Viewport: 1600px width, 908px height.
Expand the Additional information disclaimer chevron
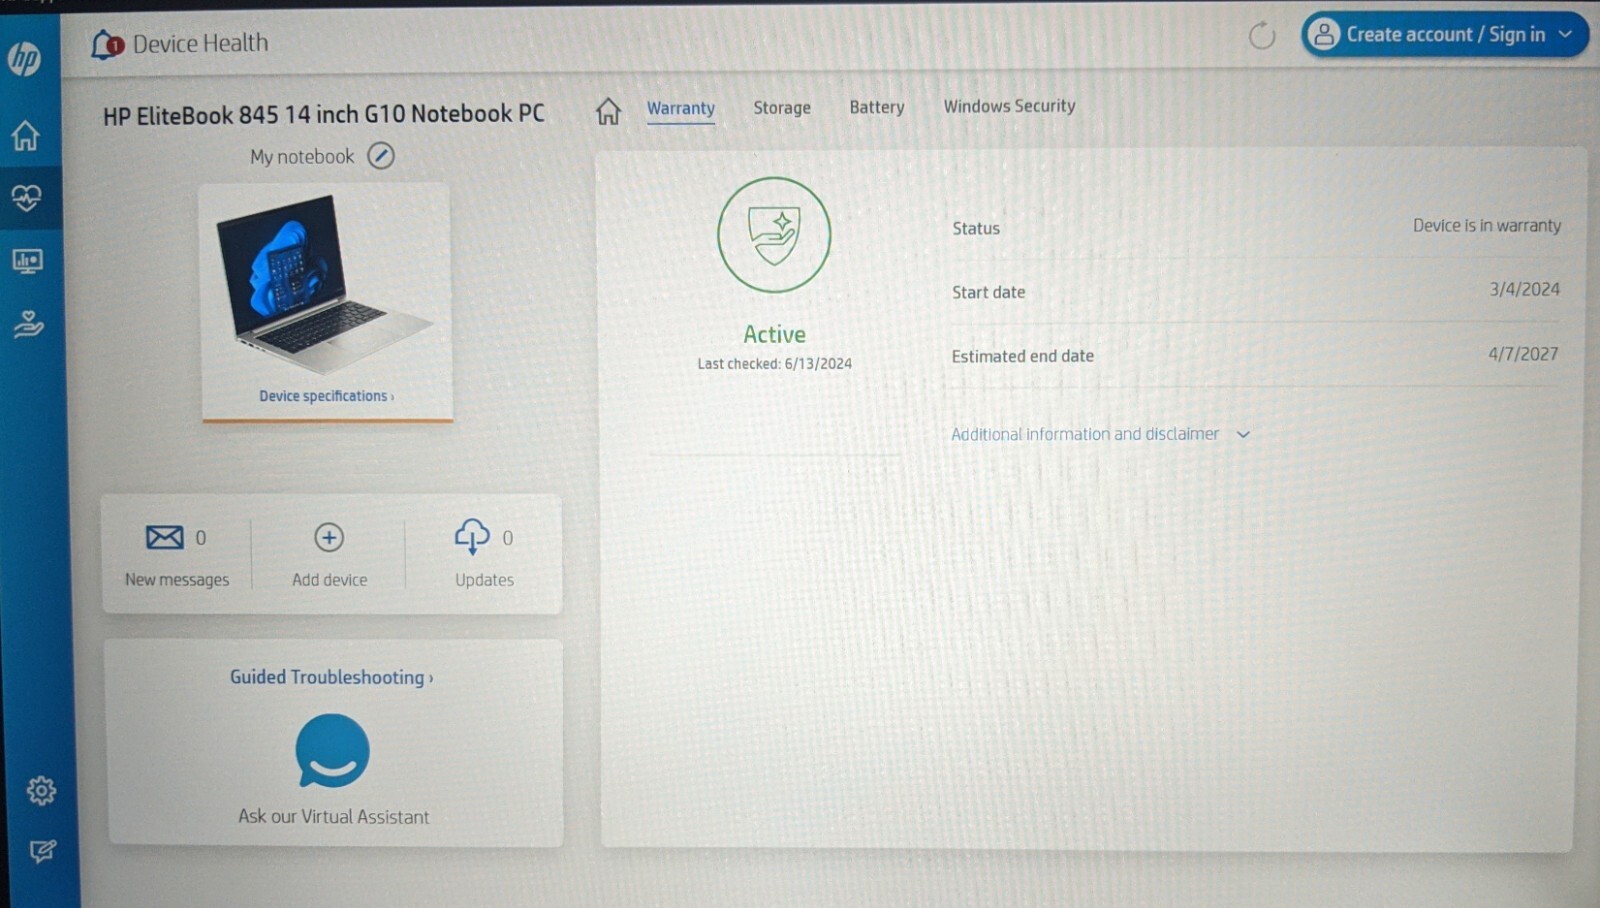pos(1243,435)
